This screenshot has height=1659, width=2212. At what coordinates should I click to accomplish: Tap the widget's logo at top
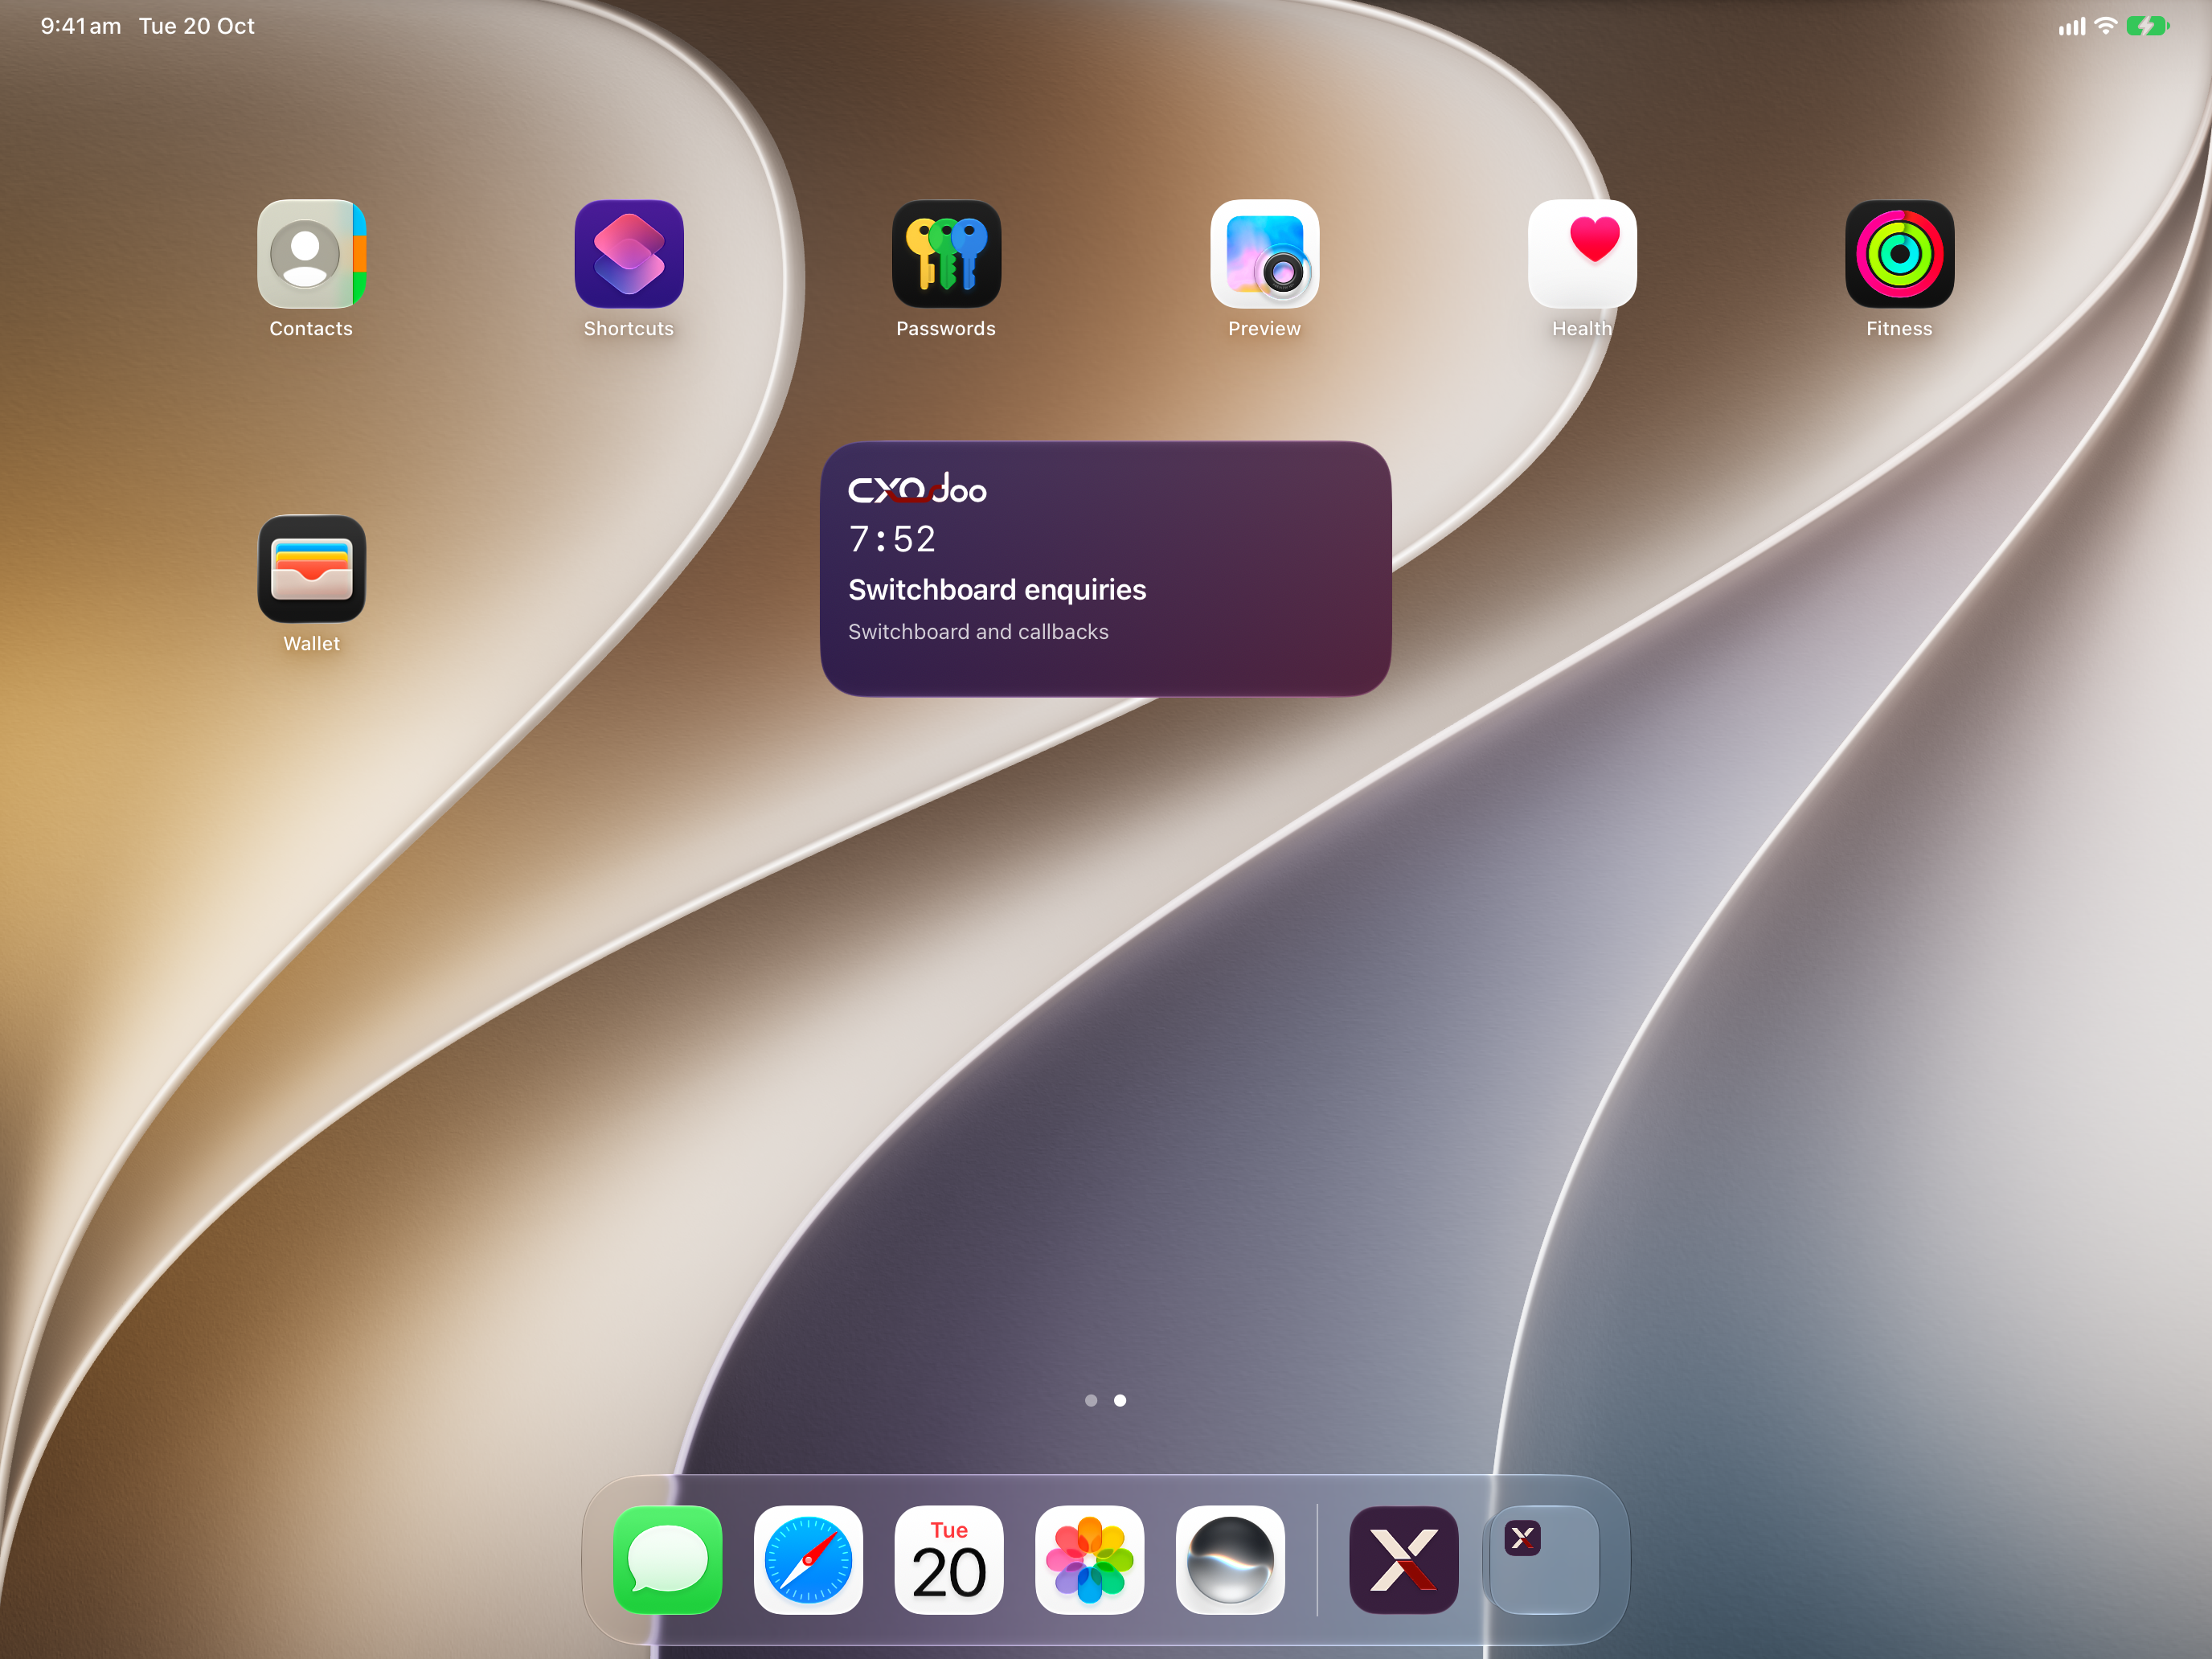pos(917,489)
